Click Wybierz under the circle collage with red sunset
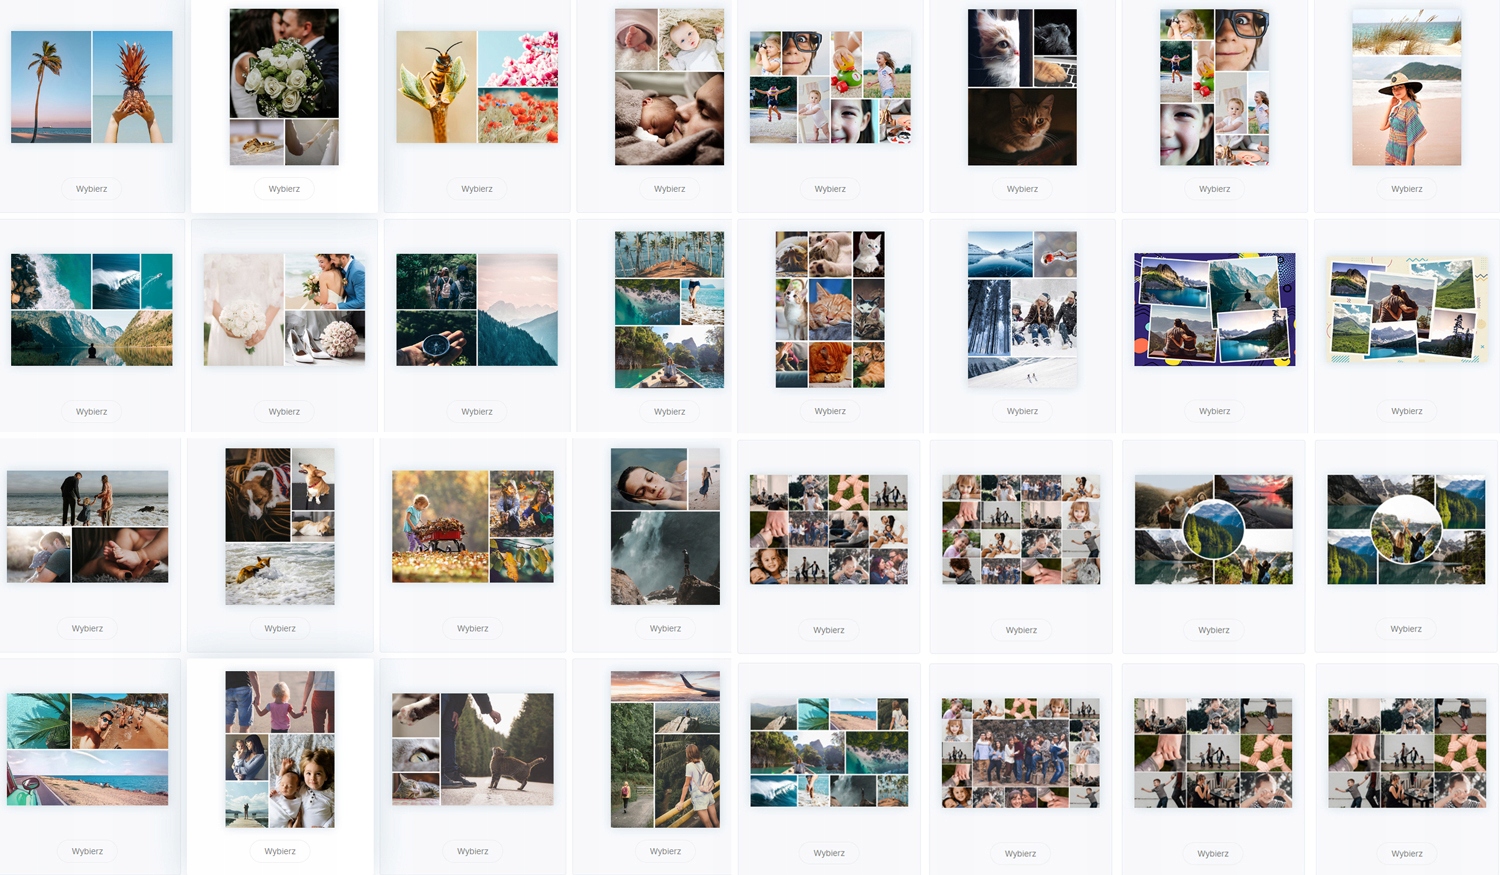The height and width of the screenshot is (875, 1500). [1214, 630]
